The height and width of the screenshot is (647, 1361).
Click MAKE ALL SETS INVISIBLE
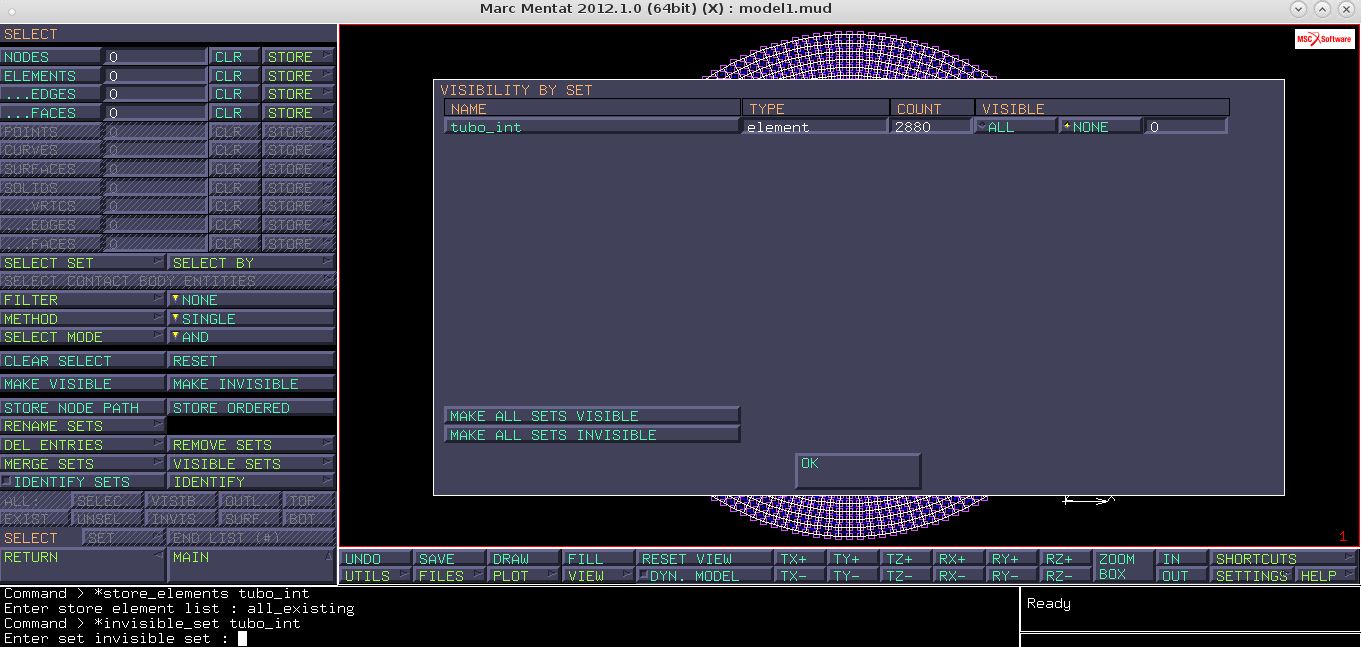[x=591, y=435]
